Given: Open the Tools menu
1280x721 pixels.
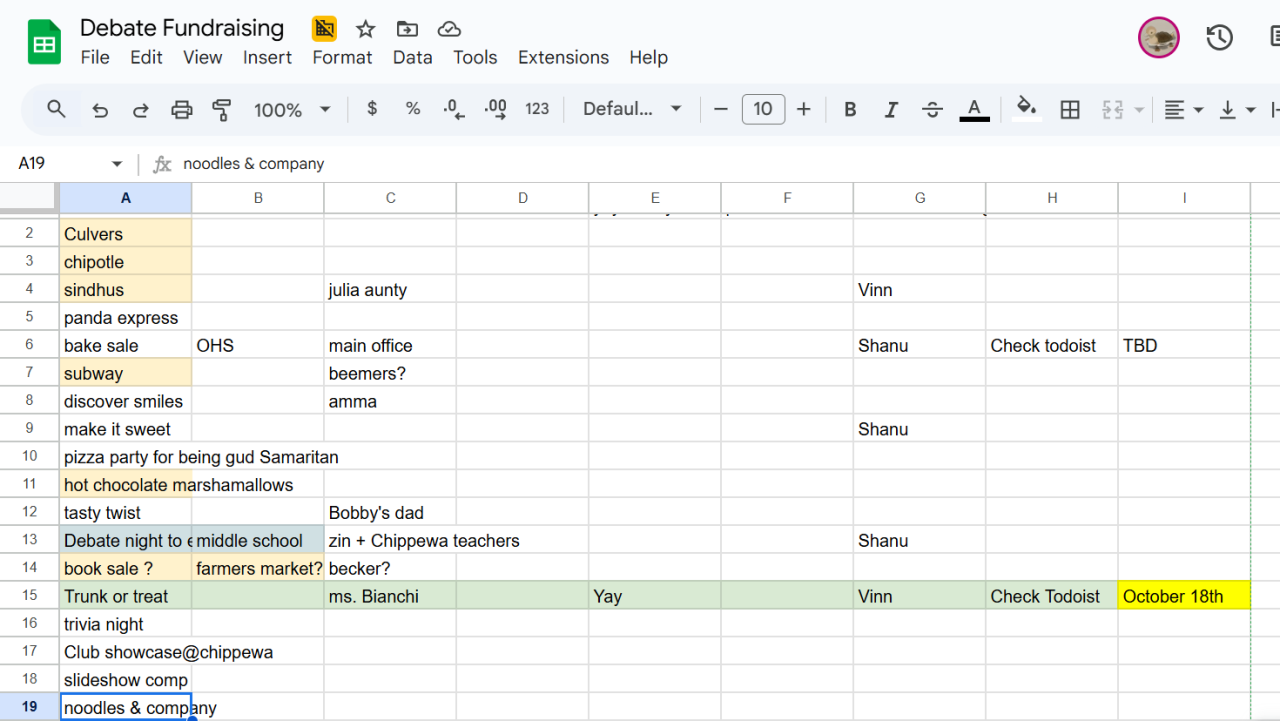Looking at the screenshot, I should click(x=475, y=57).
